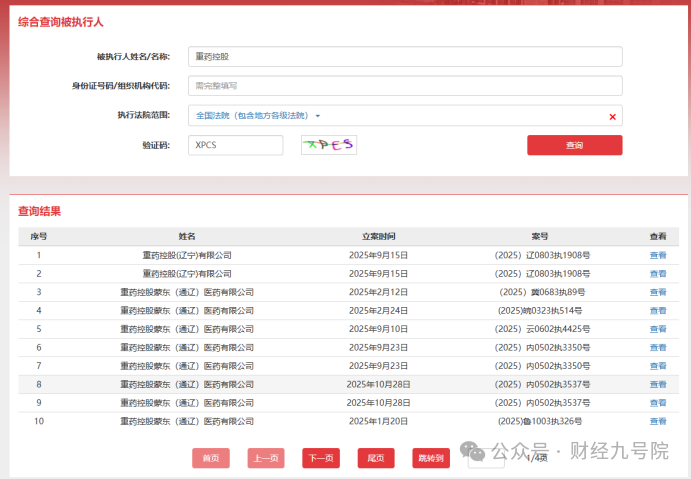The height and width of the screenshot is (479, 691).
Task: Click the 立案时间 column header
Action: [379, 236]
